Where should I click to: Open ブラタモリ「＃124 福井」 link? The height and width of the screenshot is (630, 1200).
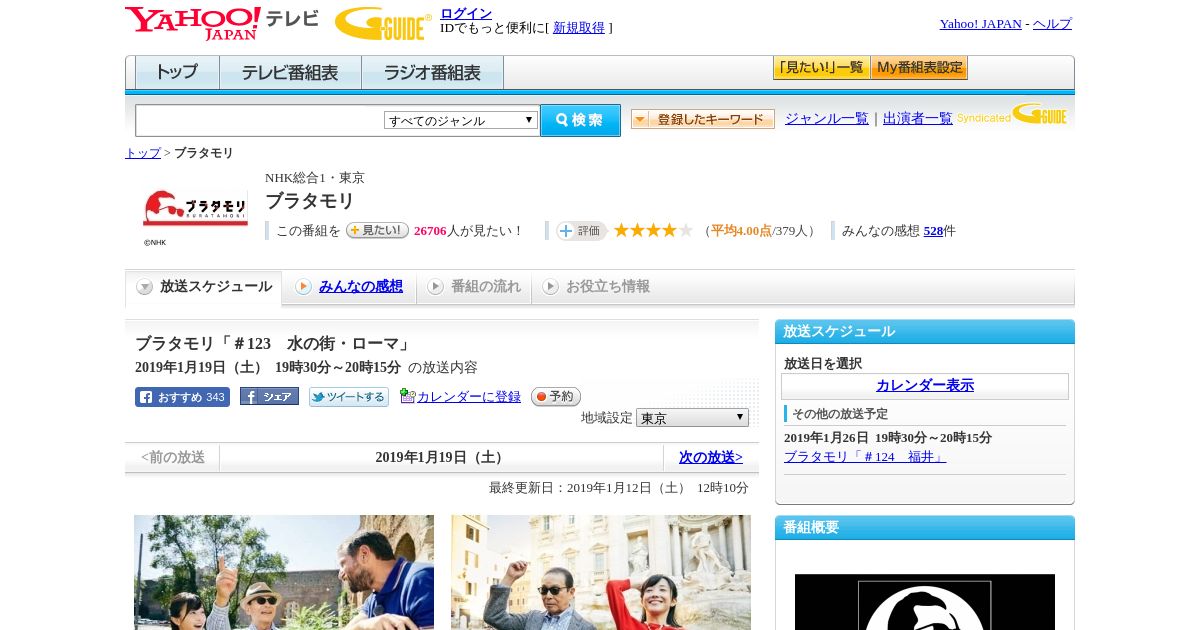[865, 457]
